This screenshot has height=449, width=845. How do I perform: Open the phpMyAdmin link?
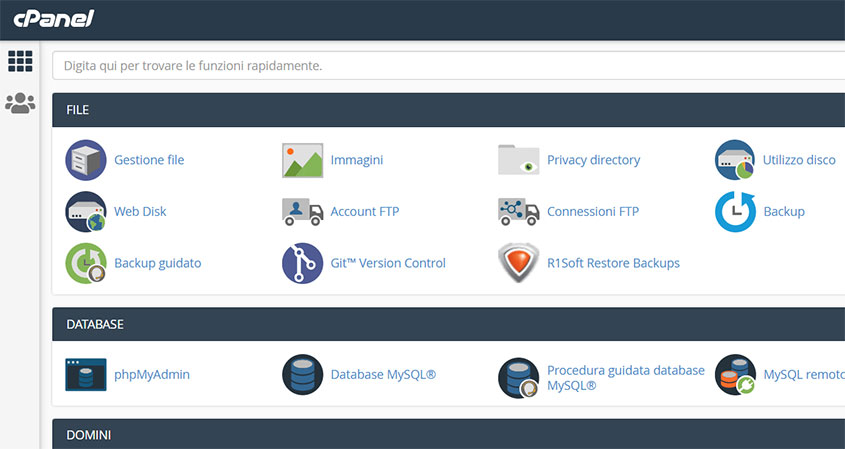[x=152, y=375]
